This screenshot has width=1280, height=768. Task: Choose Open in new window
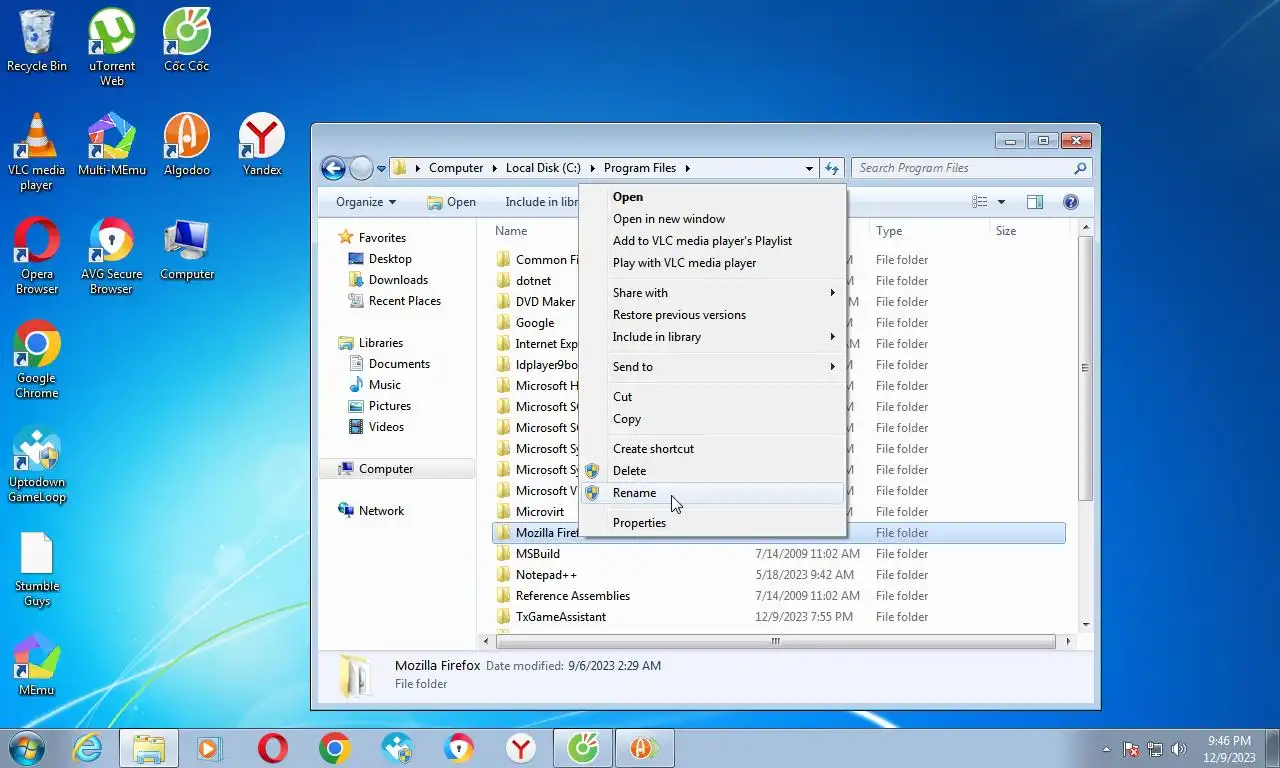(x=713, y=219)
